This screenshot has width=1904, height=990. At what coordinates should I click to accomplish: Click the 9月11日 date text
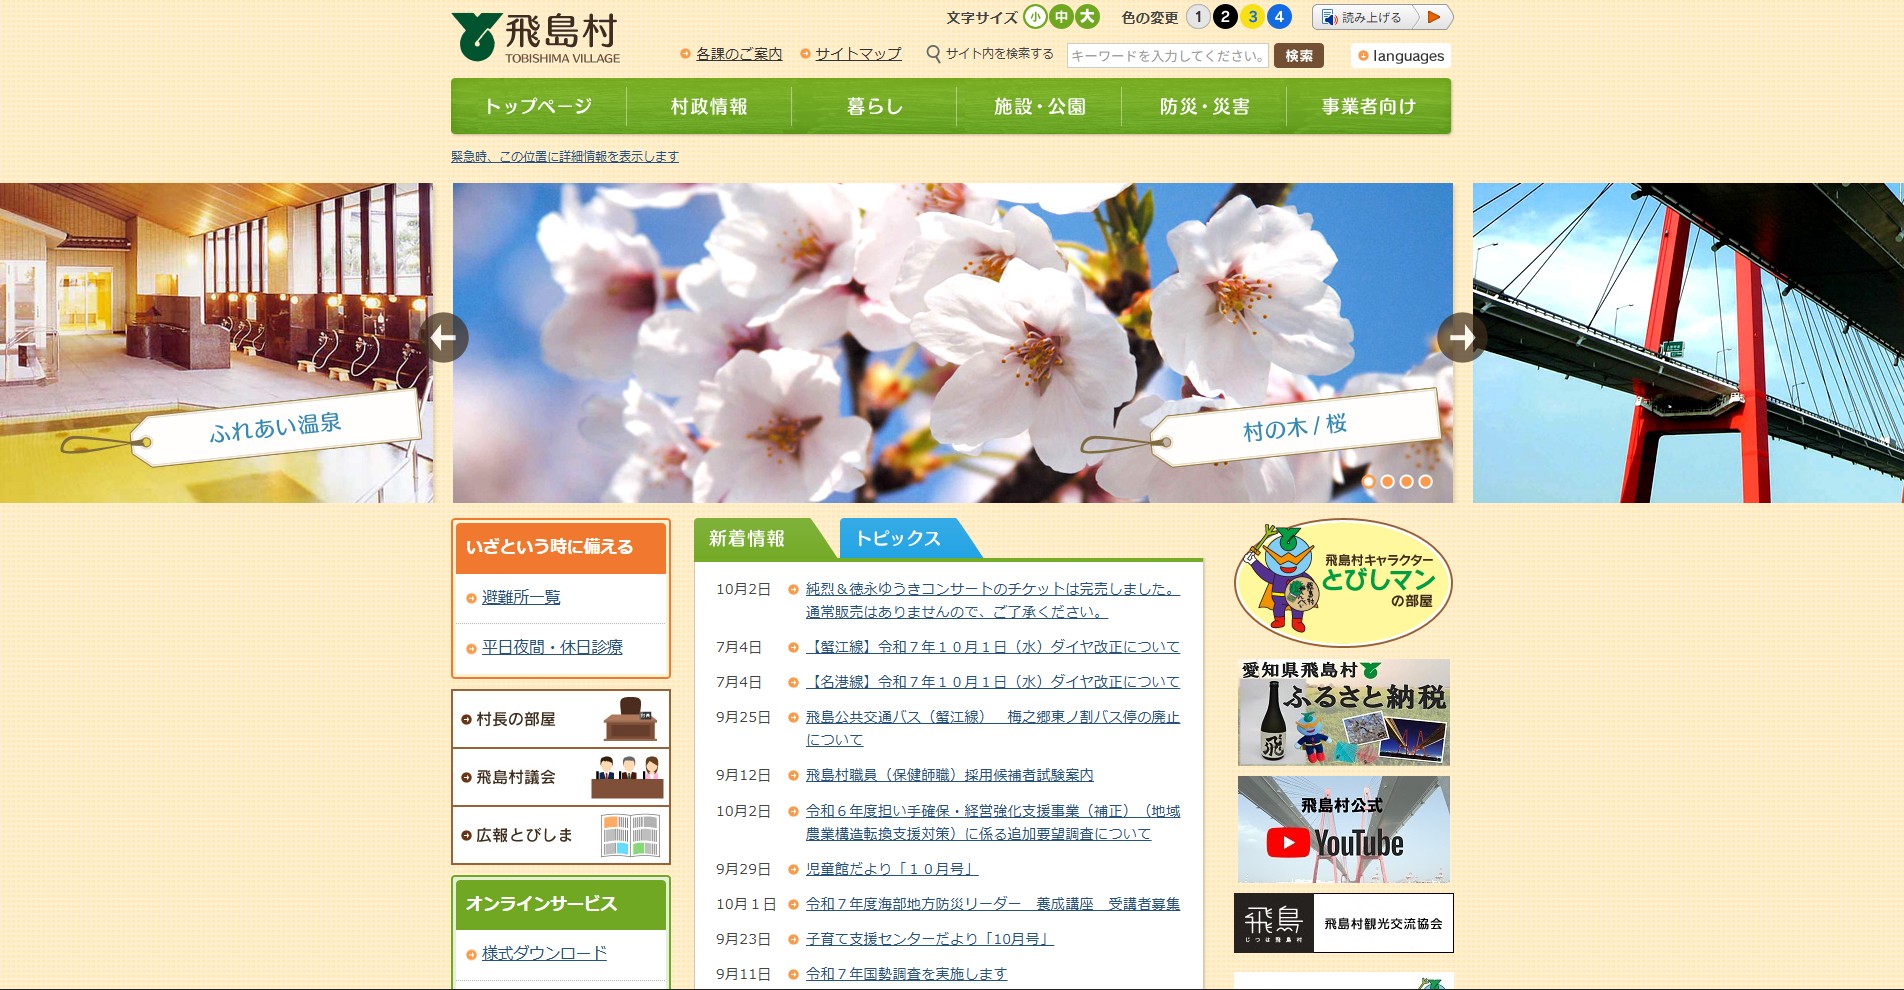click(743, 975)
